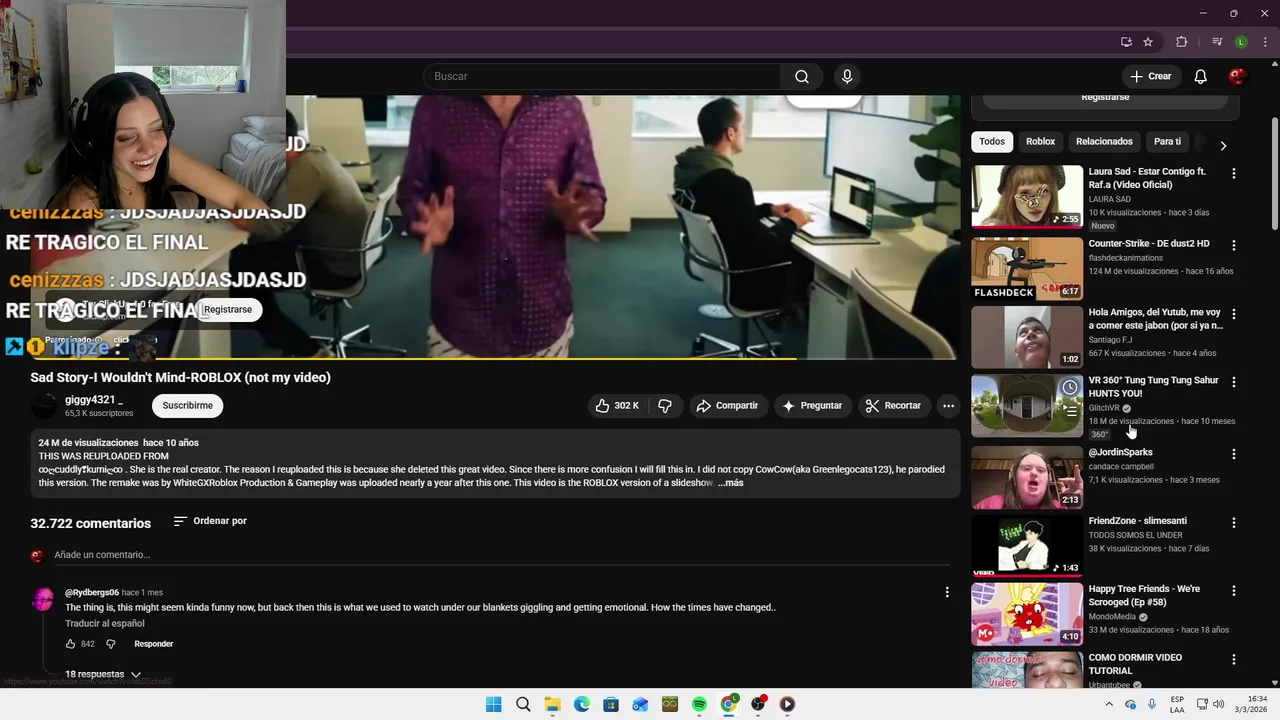The image size is (1280, 720).
Task: Open options for Laura Sad video
Action: click(x=1233, y=173)
